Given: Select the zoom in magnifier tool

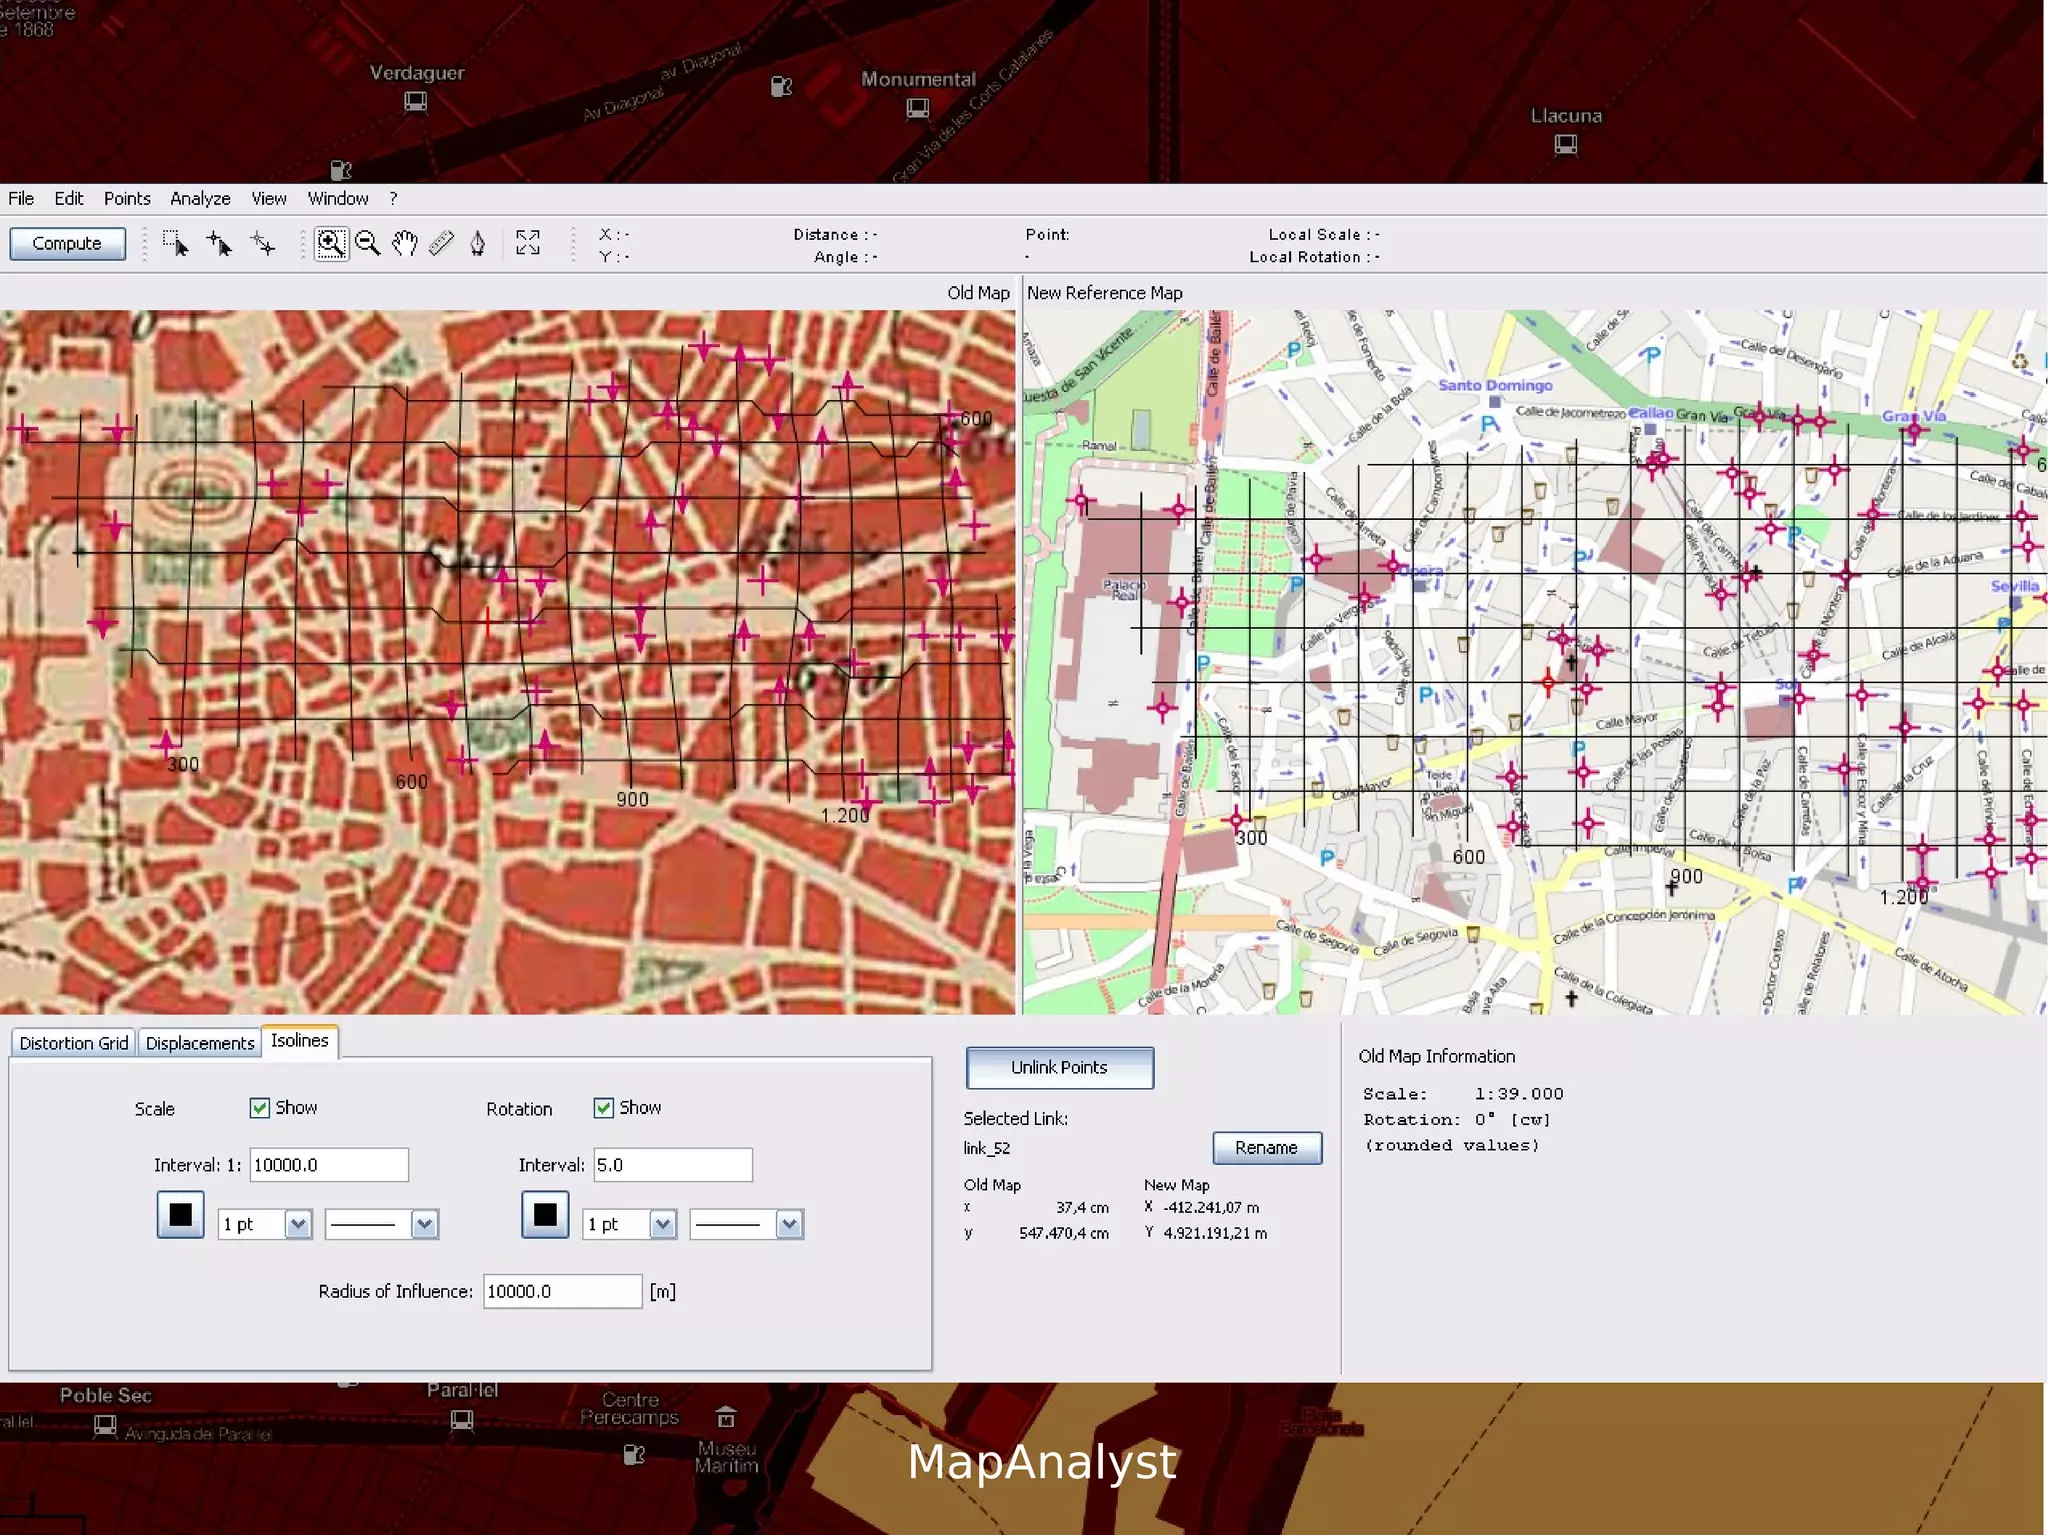Looking at the screenshot, I should point(331,244).
